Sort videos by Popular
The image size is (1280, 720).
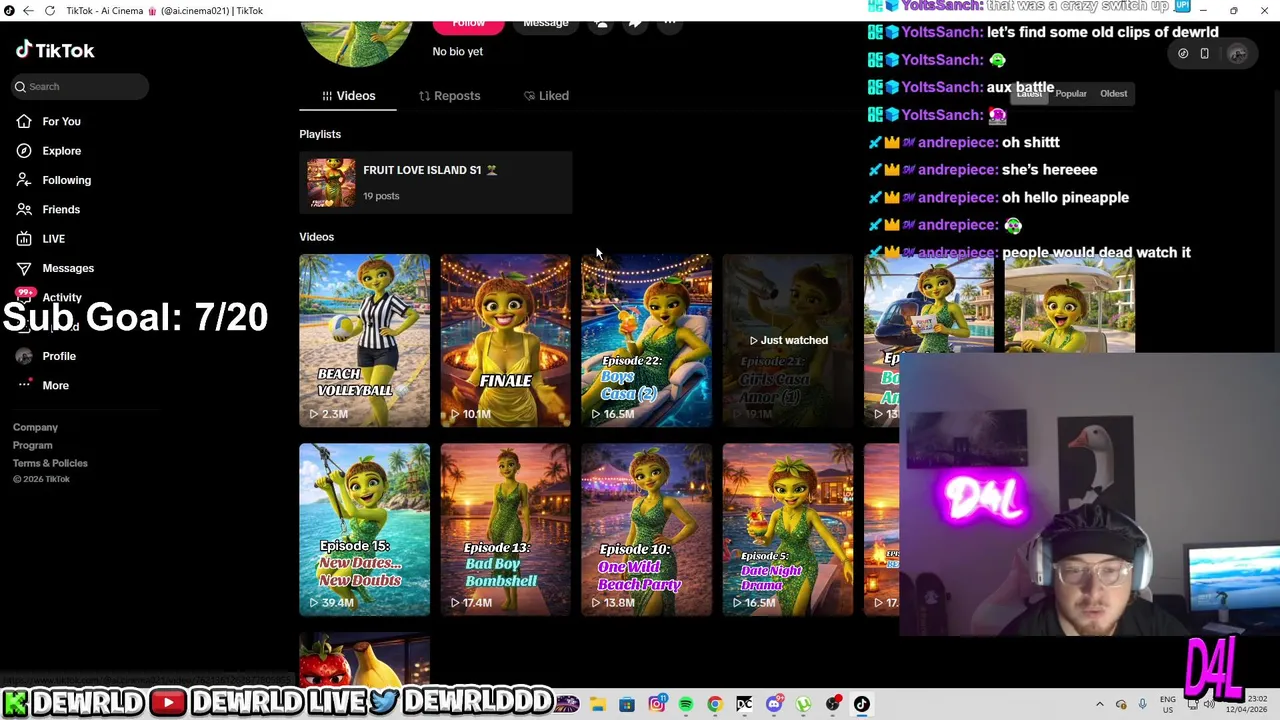tap(1070, 94)
